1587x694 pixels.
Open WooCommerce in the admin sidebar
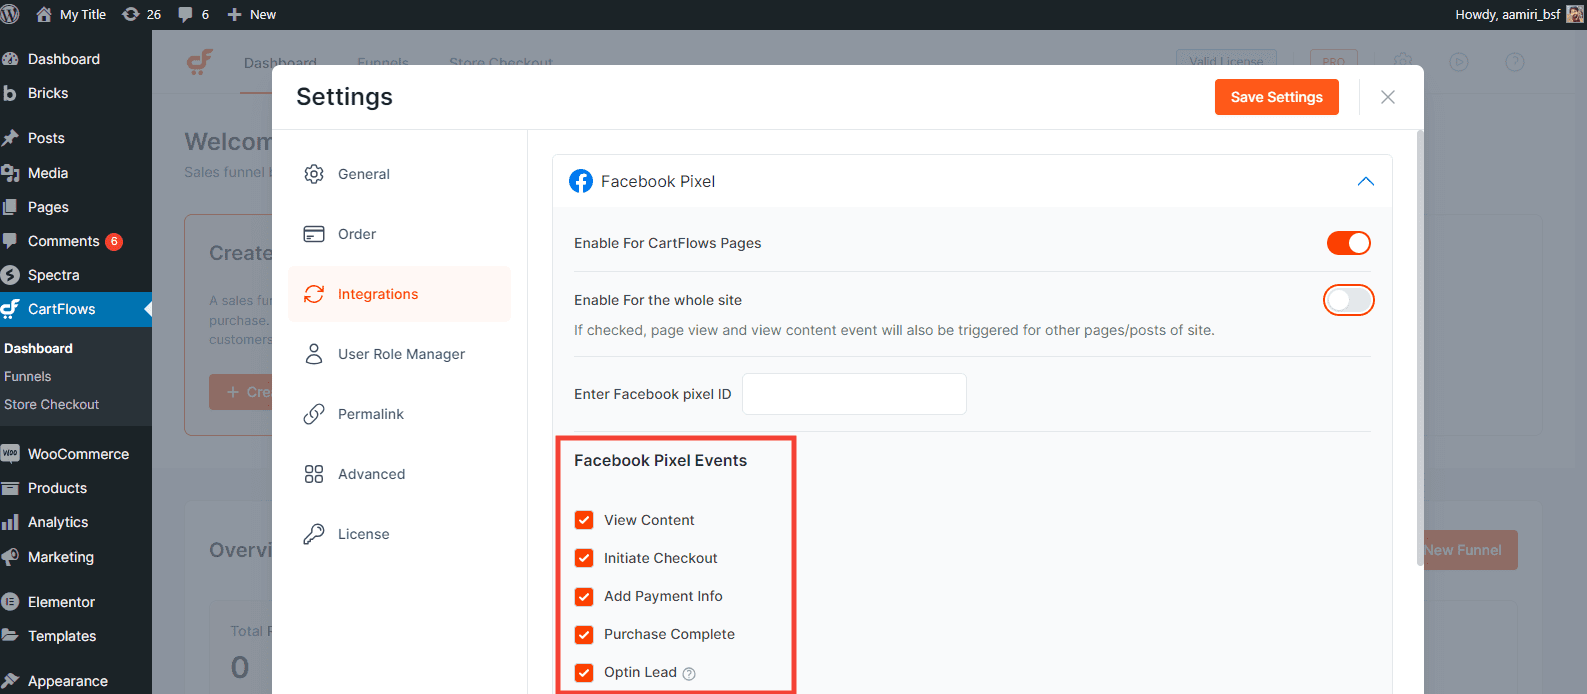(78, 454)
